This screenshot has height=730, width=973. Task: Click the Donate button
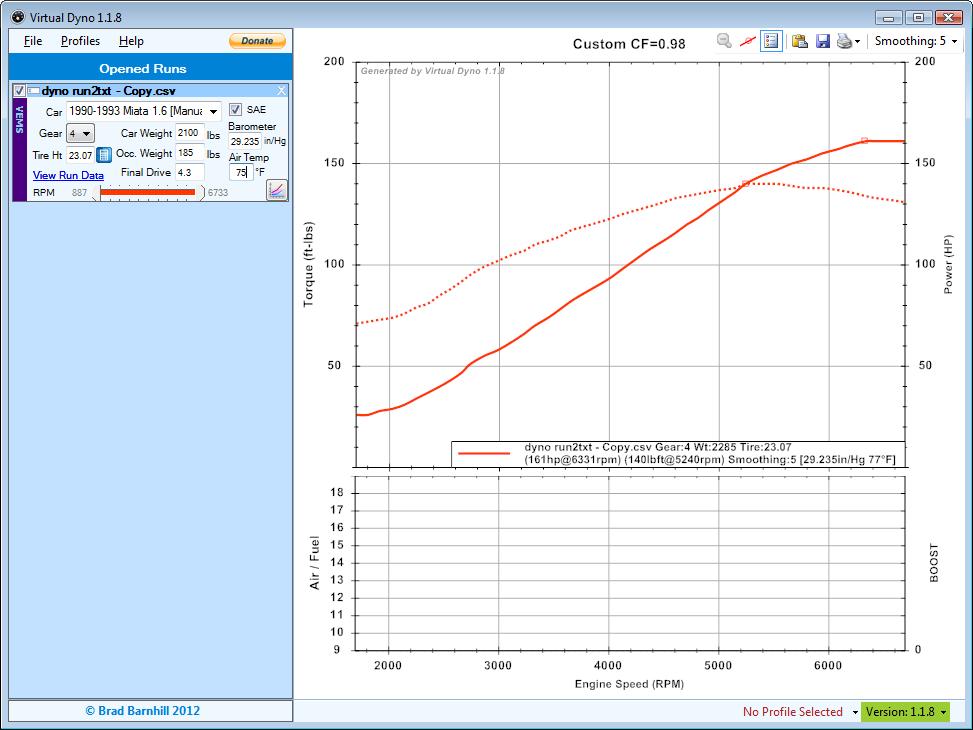pos(257,41)
